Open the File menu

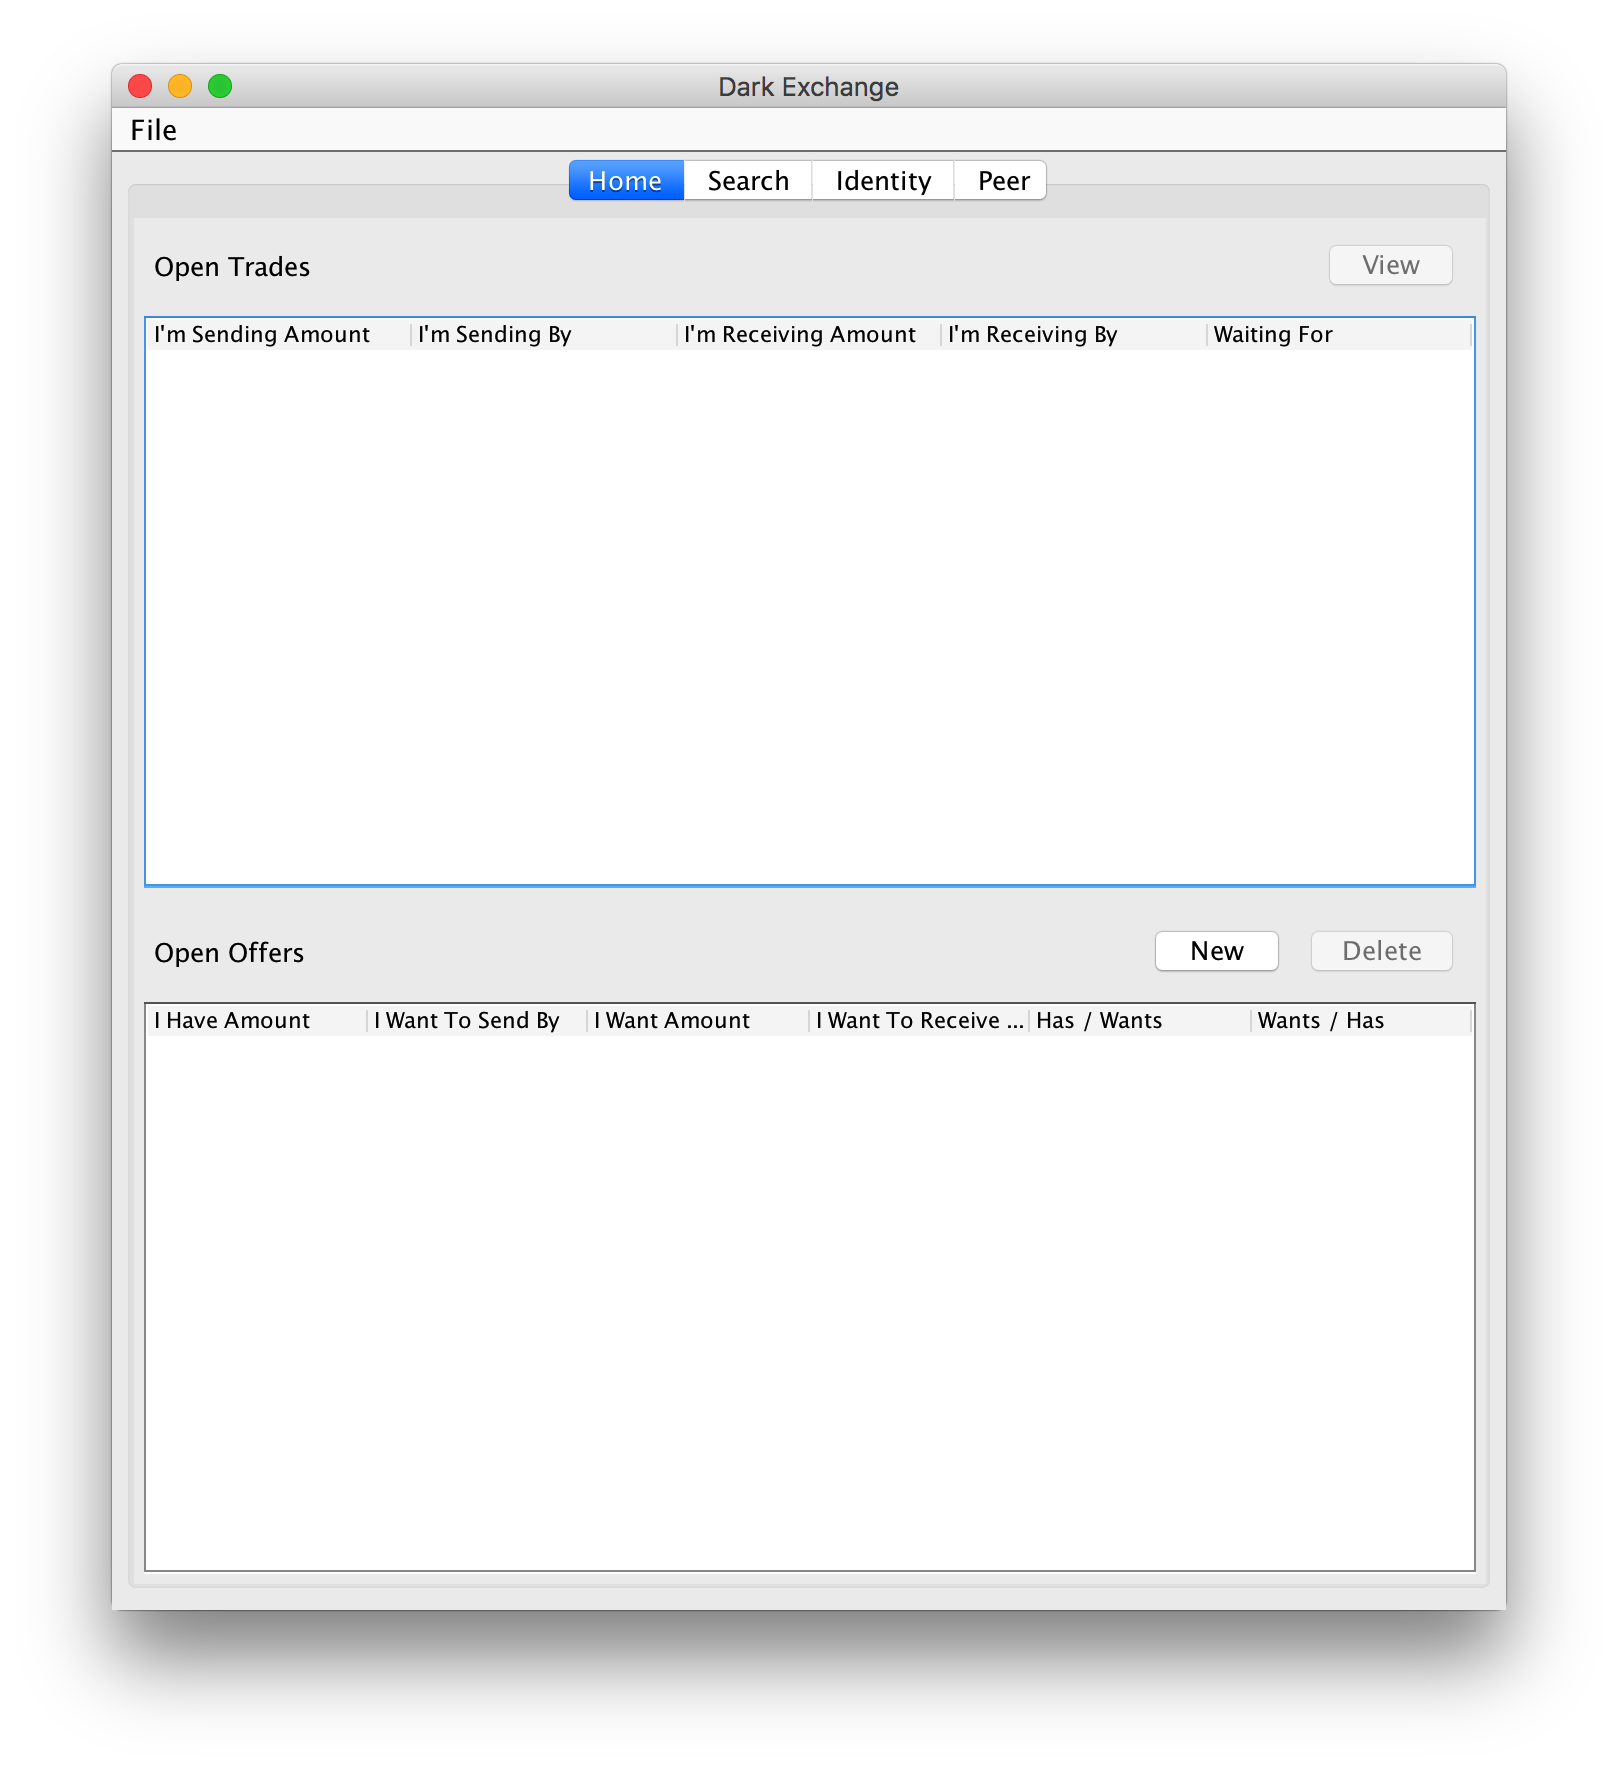point(153,130)
